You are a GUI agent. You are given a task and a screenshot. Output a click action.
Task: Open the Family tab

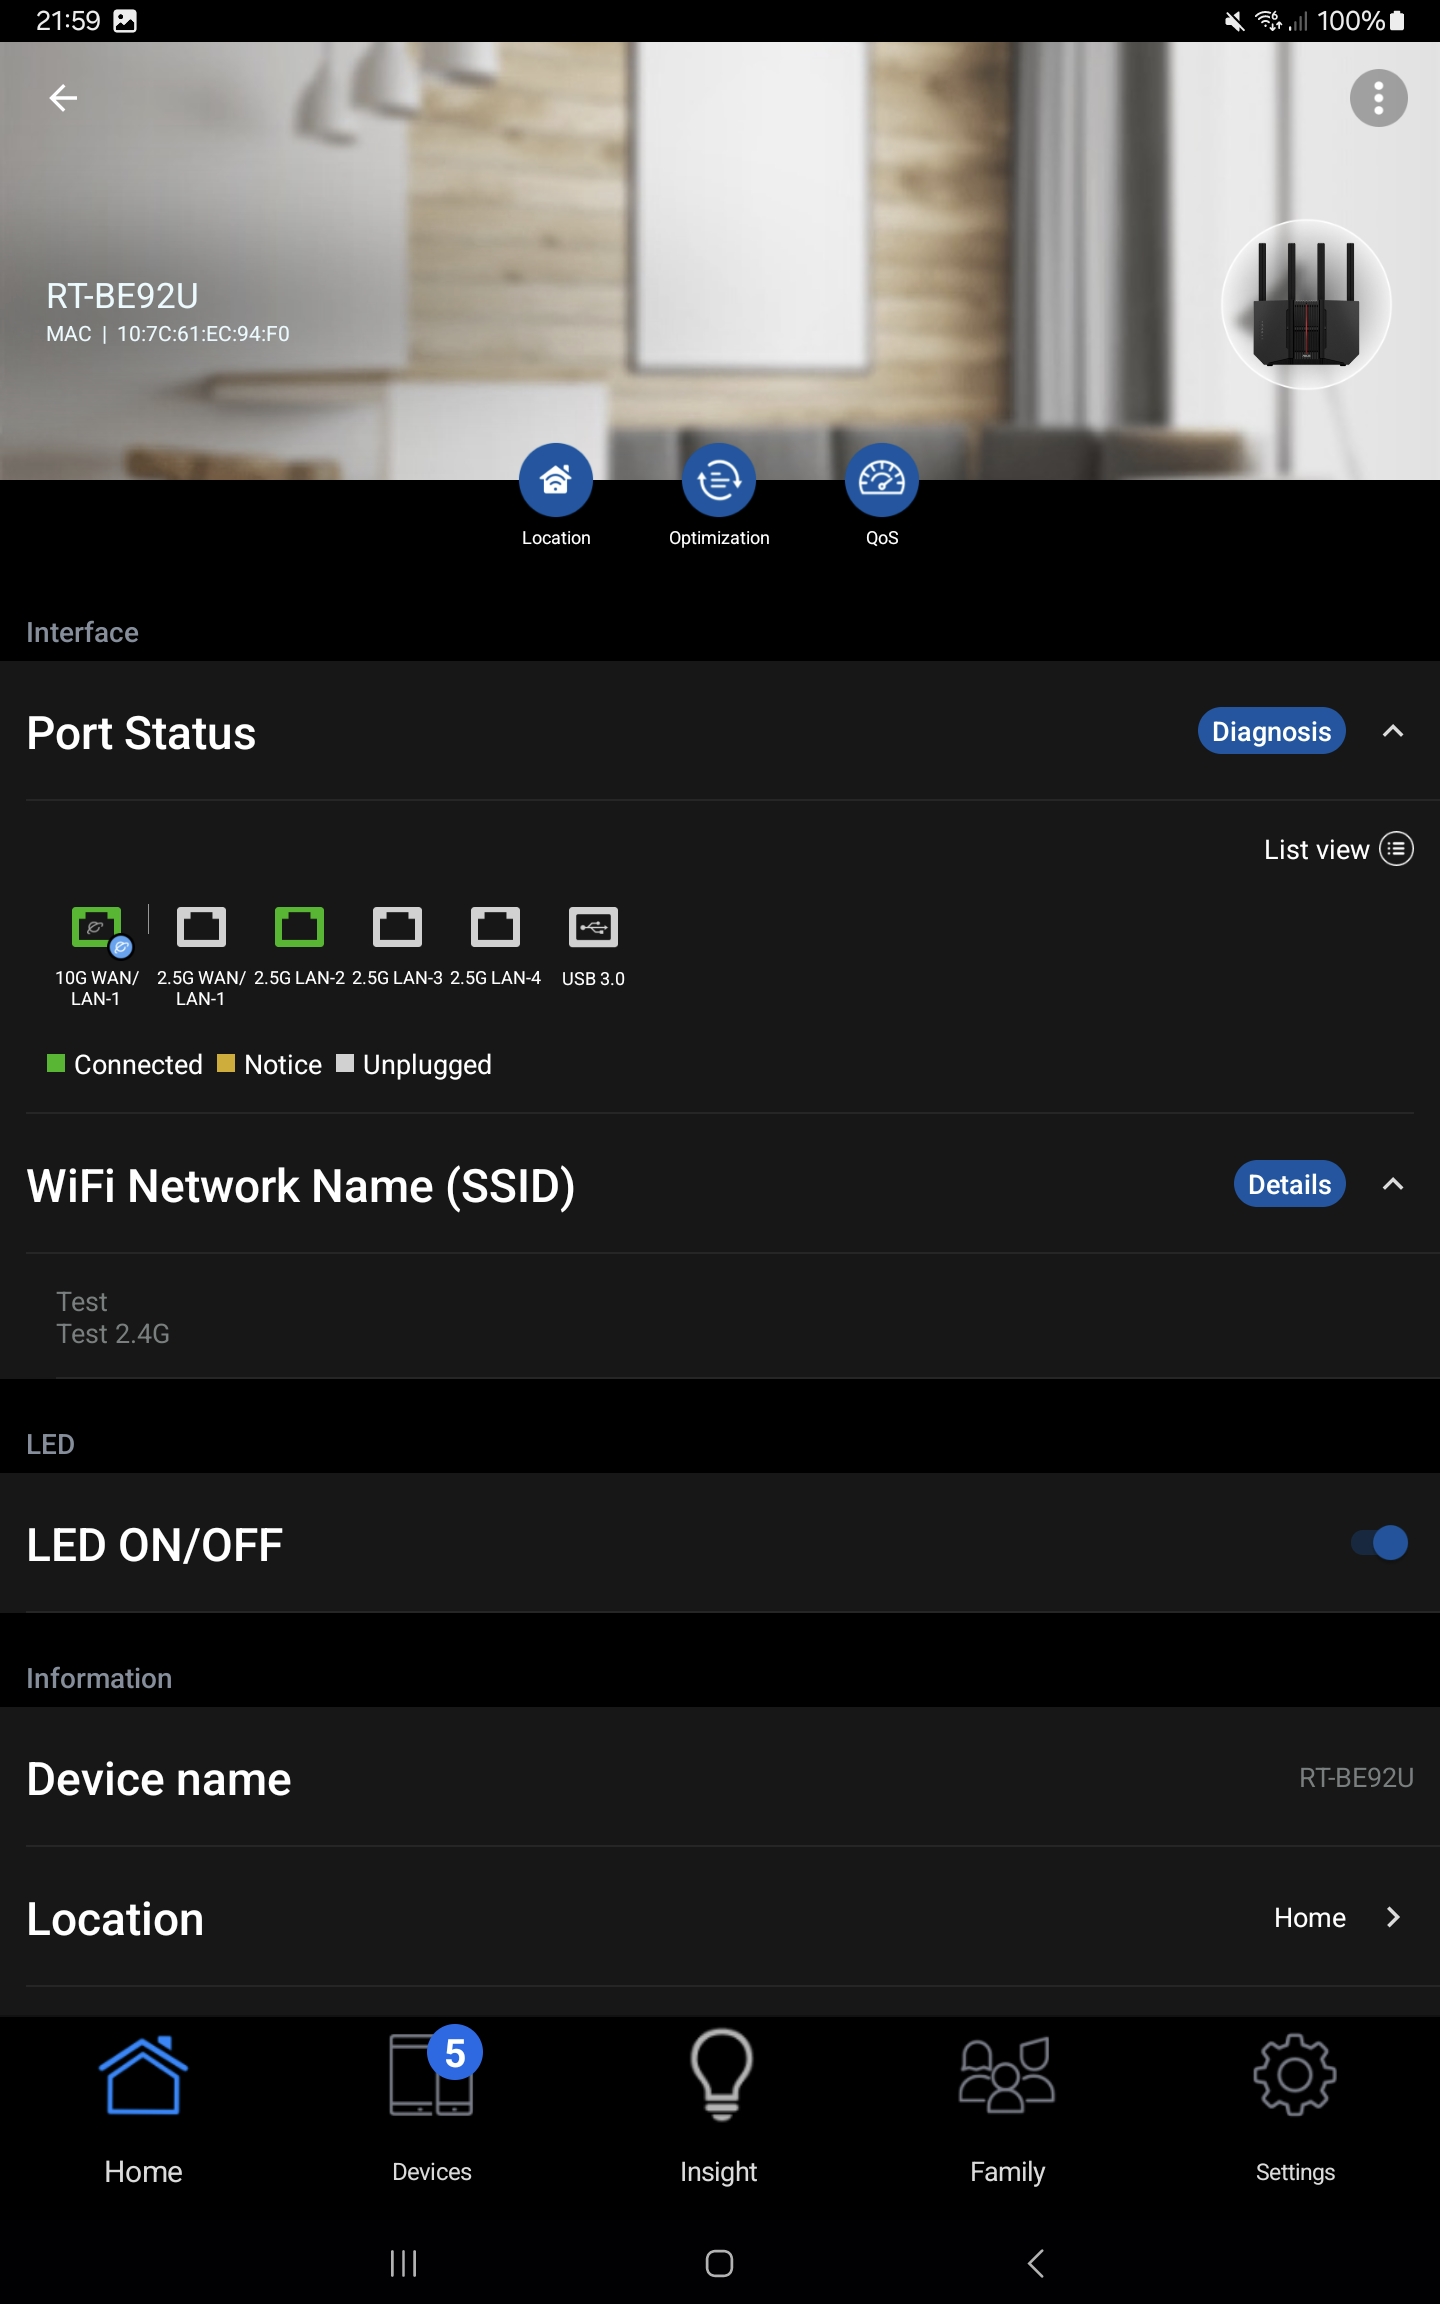[1007, 2100]
